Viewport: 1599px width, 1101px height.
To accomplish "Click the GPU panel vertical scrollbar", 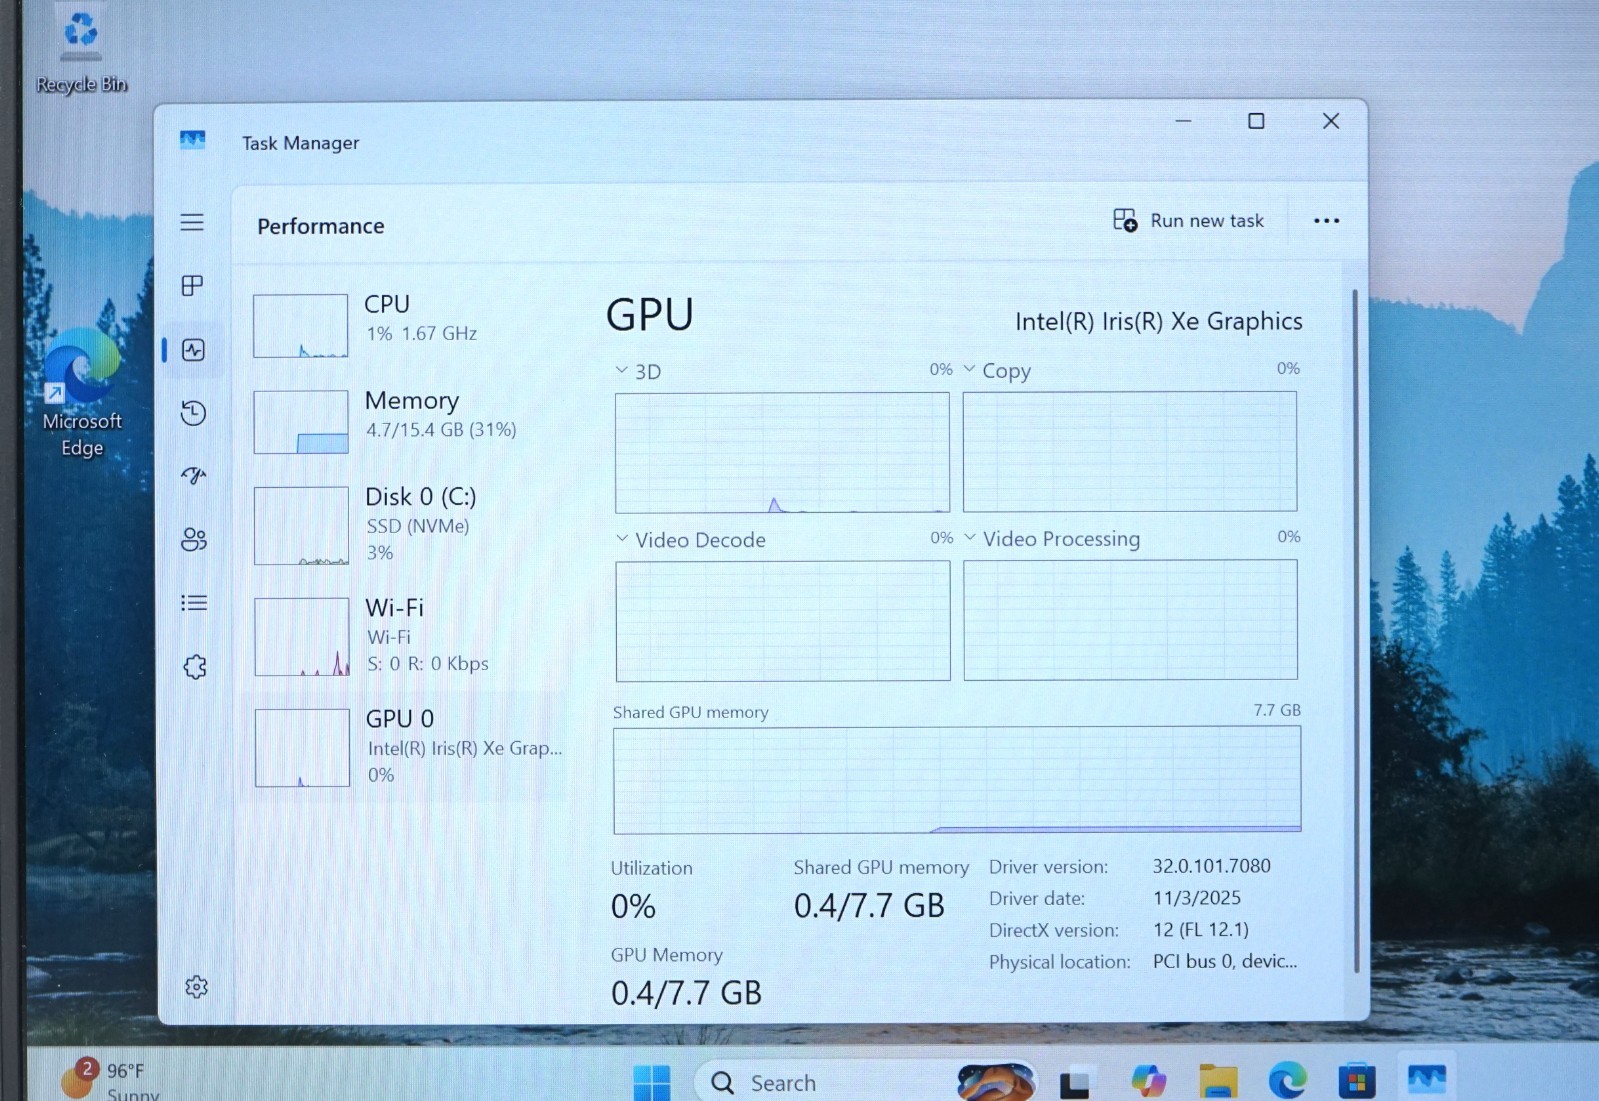I will [x=1355, y=630].
